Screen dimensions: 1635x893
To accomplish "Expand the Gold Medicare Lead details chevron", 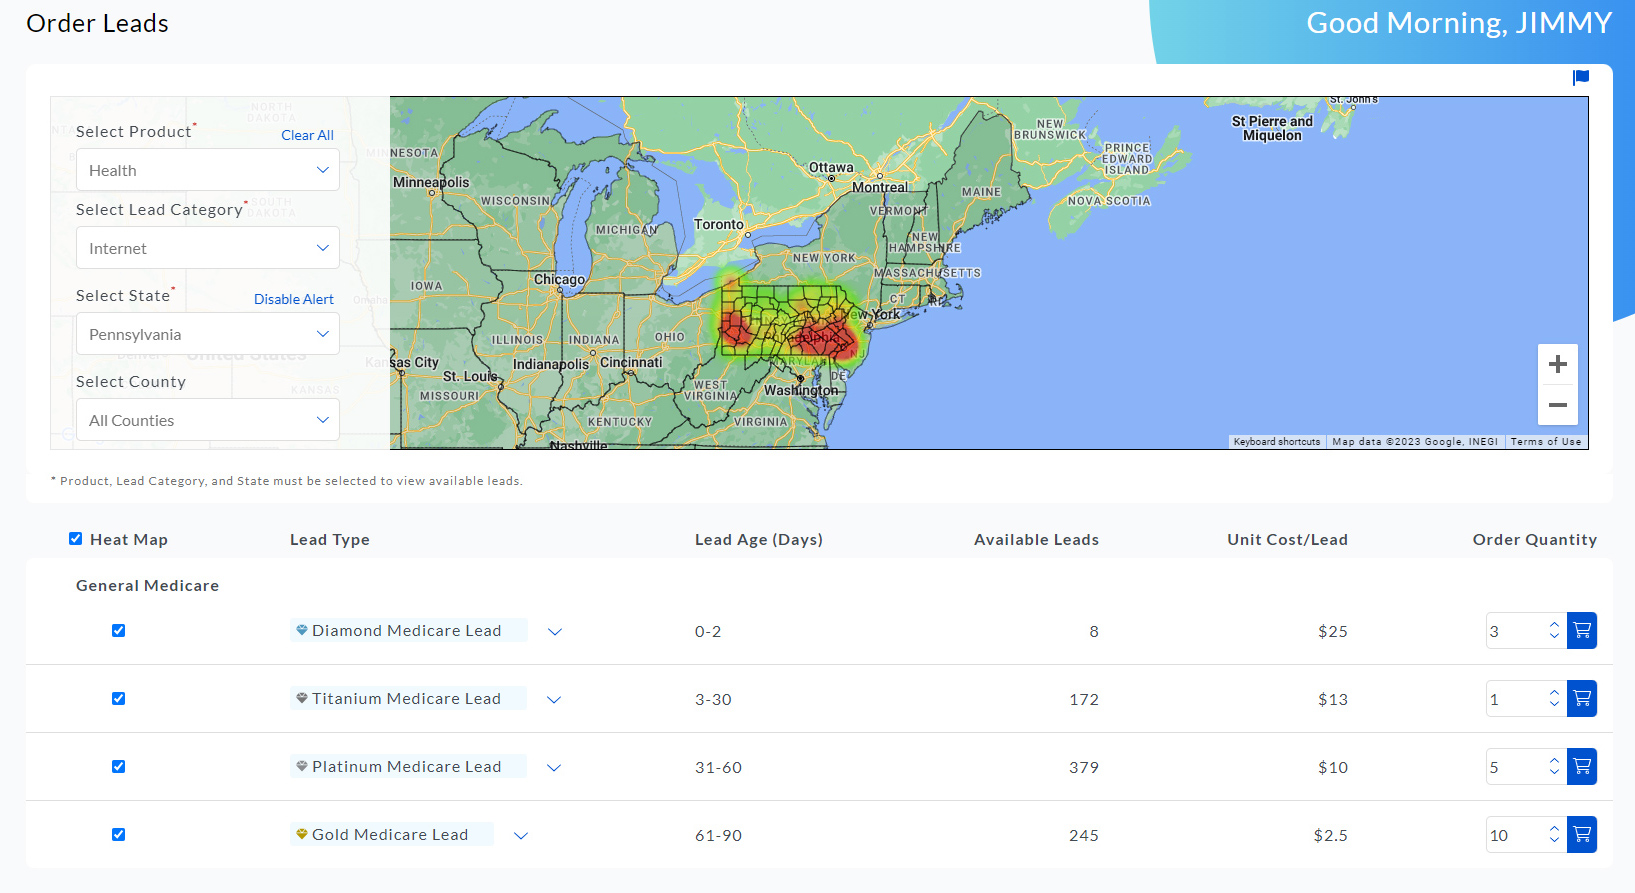I will (521, 836).
